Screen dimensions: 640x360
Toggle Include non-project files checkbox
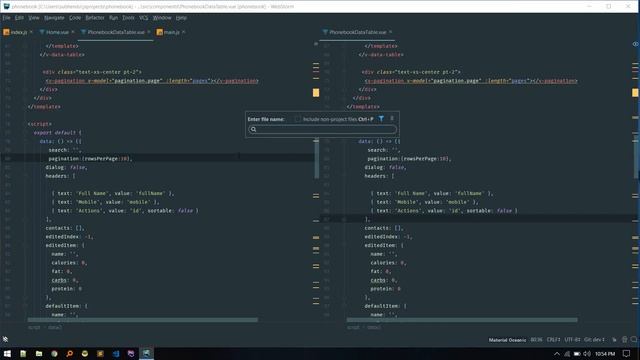tap(297, 119)
